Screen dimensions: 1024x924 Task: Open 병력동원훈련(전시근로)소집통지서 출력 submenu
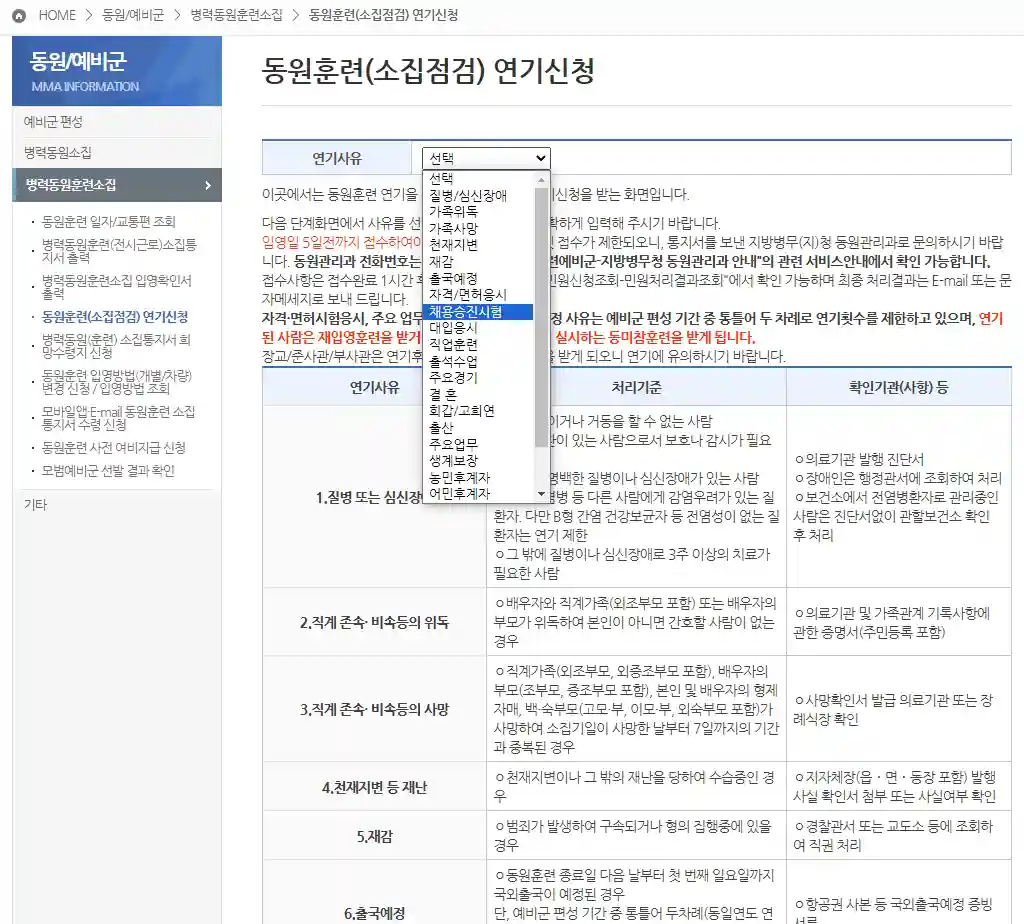119,251
